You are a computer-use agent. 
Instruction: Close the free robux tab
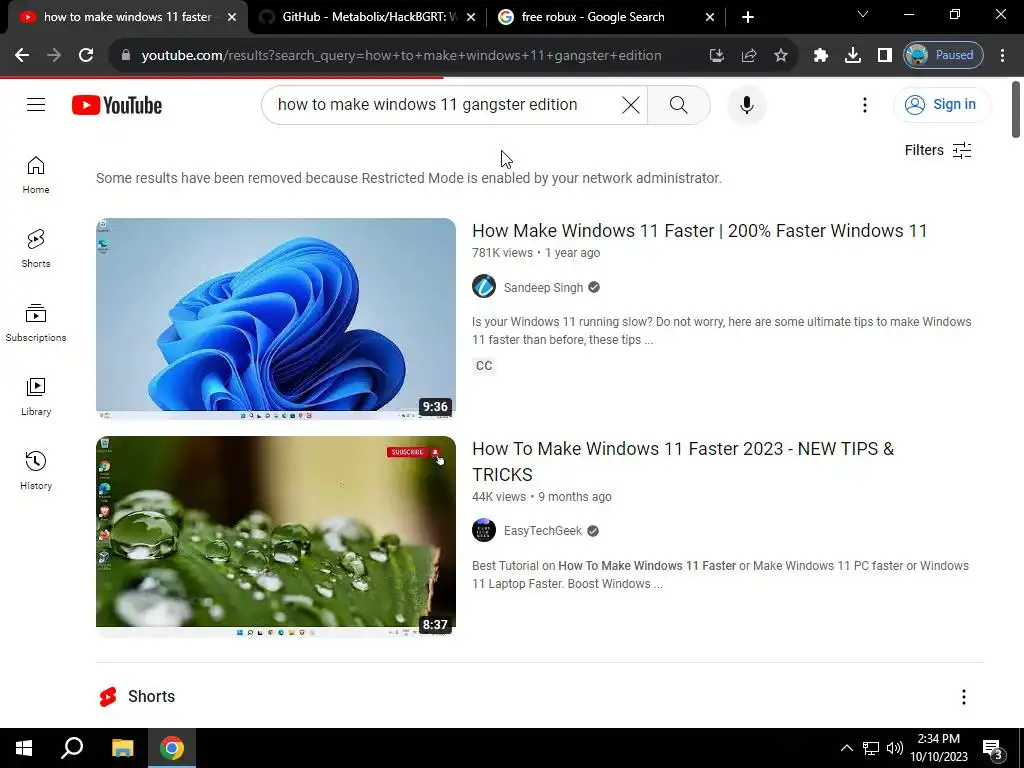[710, 17]
